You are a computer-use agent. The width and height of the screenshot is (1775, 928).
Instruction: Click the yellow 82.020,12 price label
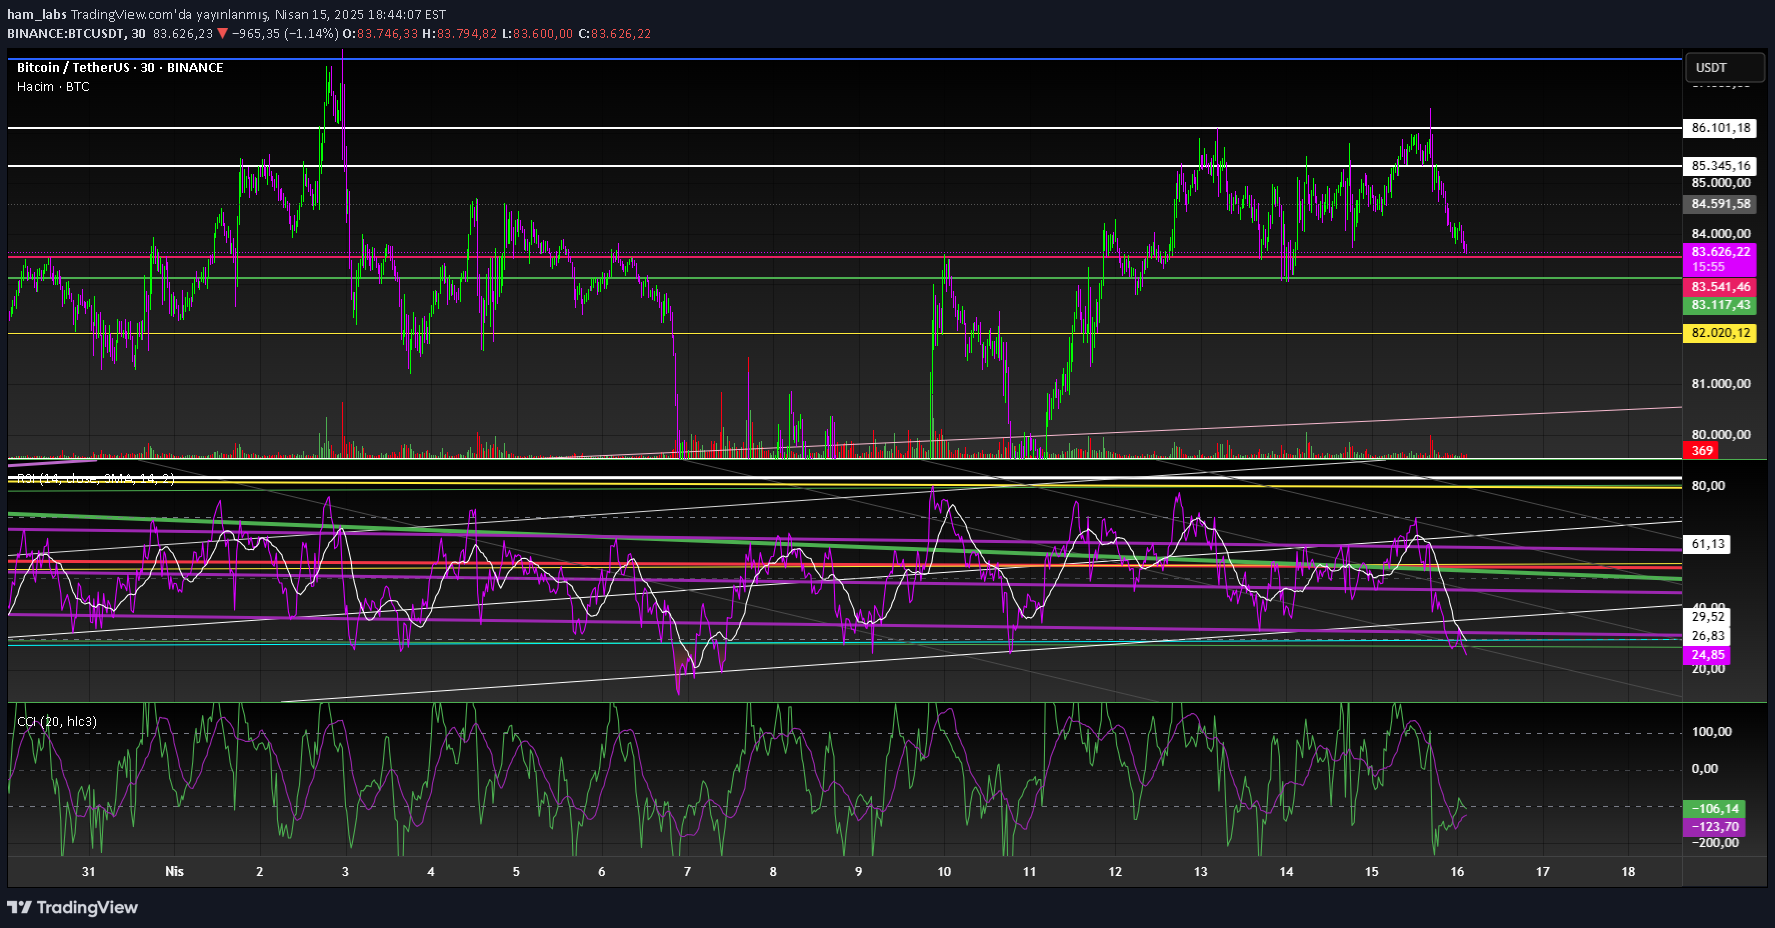pos(1720,333)
